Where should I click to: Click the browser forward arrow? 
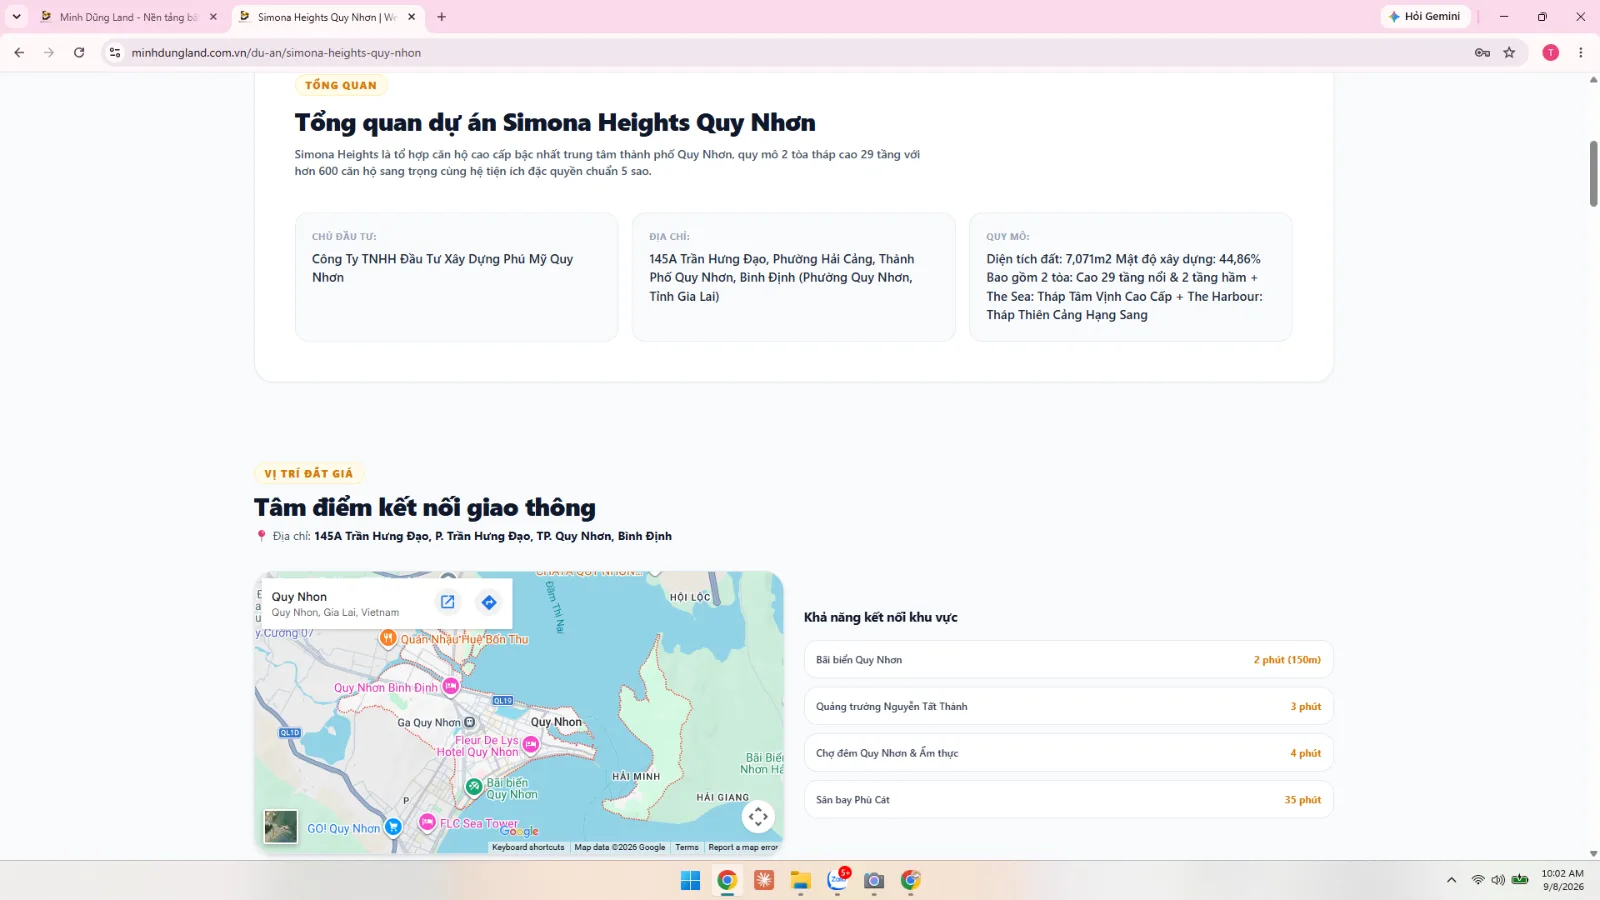pos(49,53)
